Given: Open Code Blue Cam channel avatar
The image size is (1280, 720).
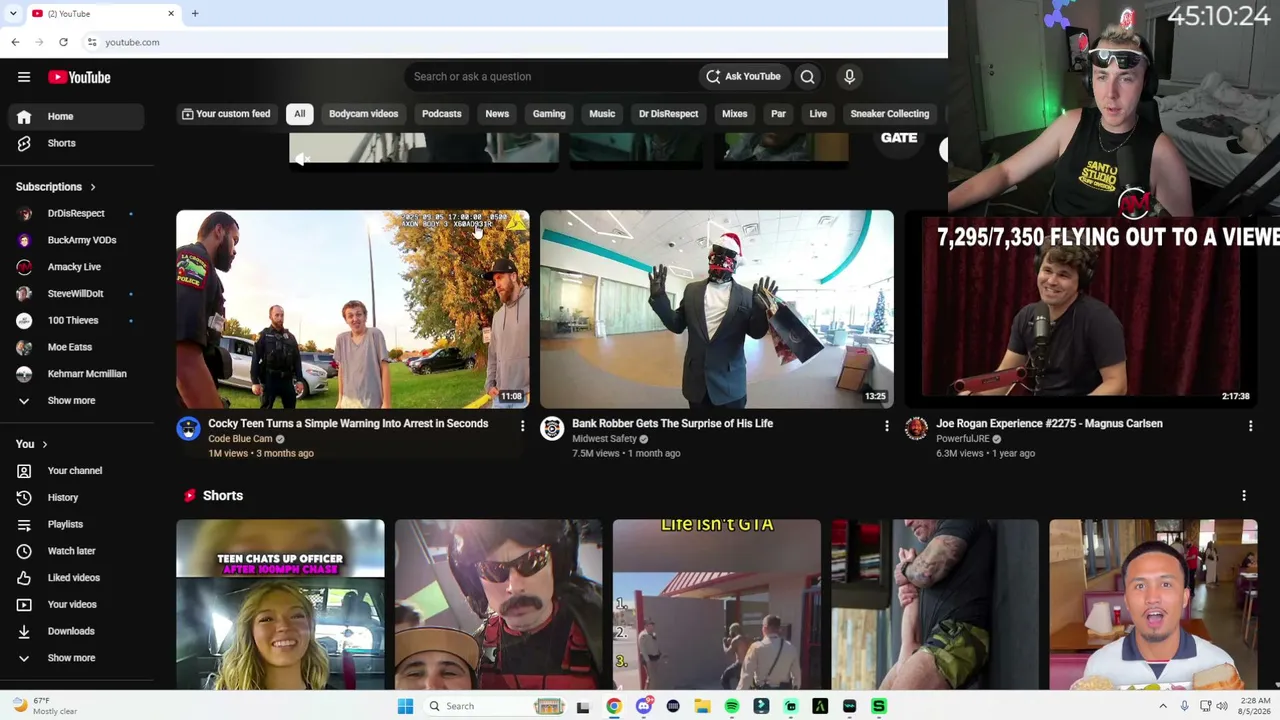Looking at the screenshot, I should coord(188,429).
